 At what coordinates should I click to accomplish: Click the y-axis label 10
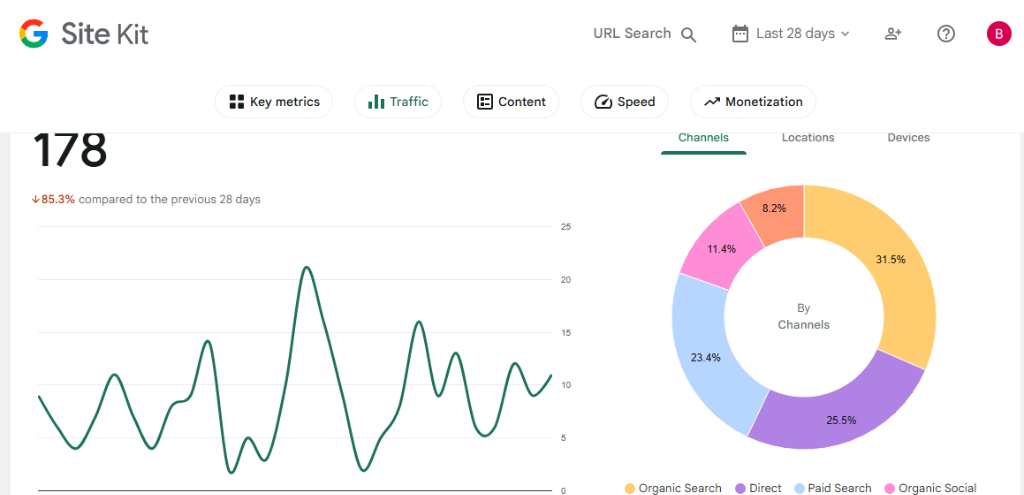click(x=566, y=385)
